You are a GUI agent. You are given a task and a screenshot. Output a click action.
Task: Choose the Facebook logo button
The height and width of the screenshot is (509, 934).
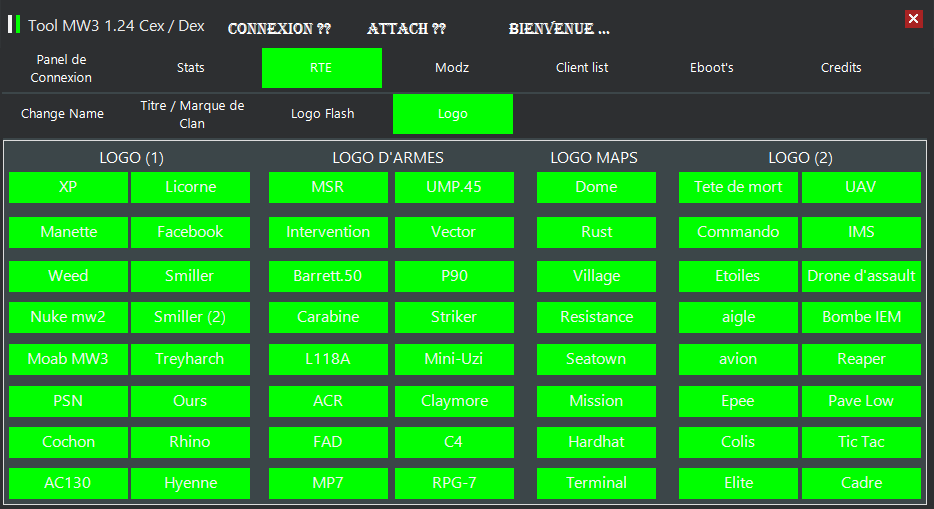[x=190, y=232]
